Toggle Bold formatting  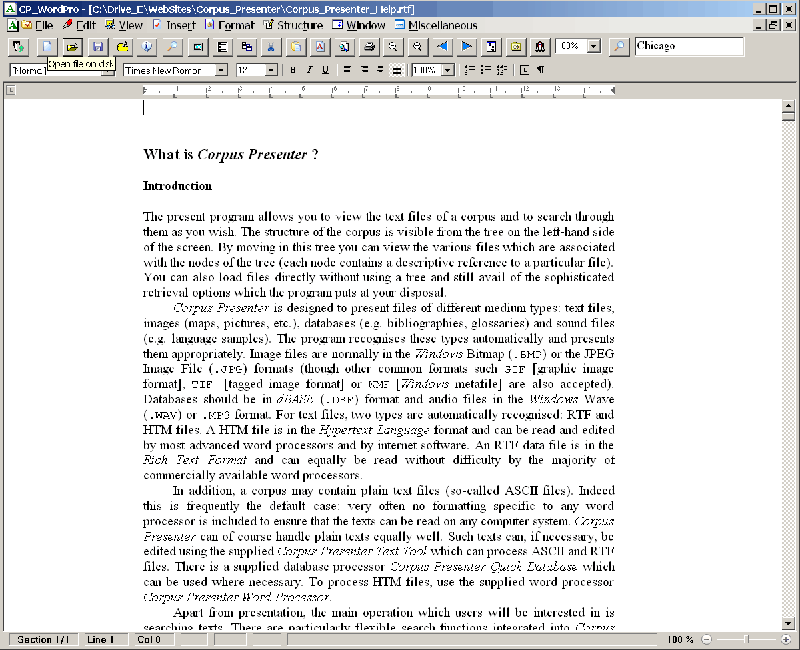[292, 70]
